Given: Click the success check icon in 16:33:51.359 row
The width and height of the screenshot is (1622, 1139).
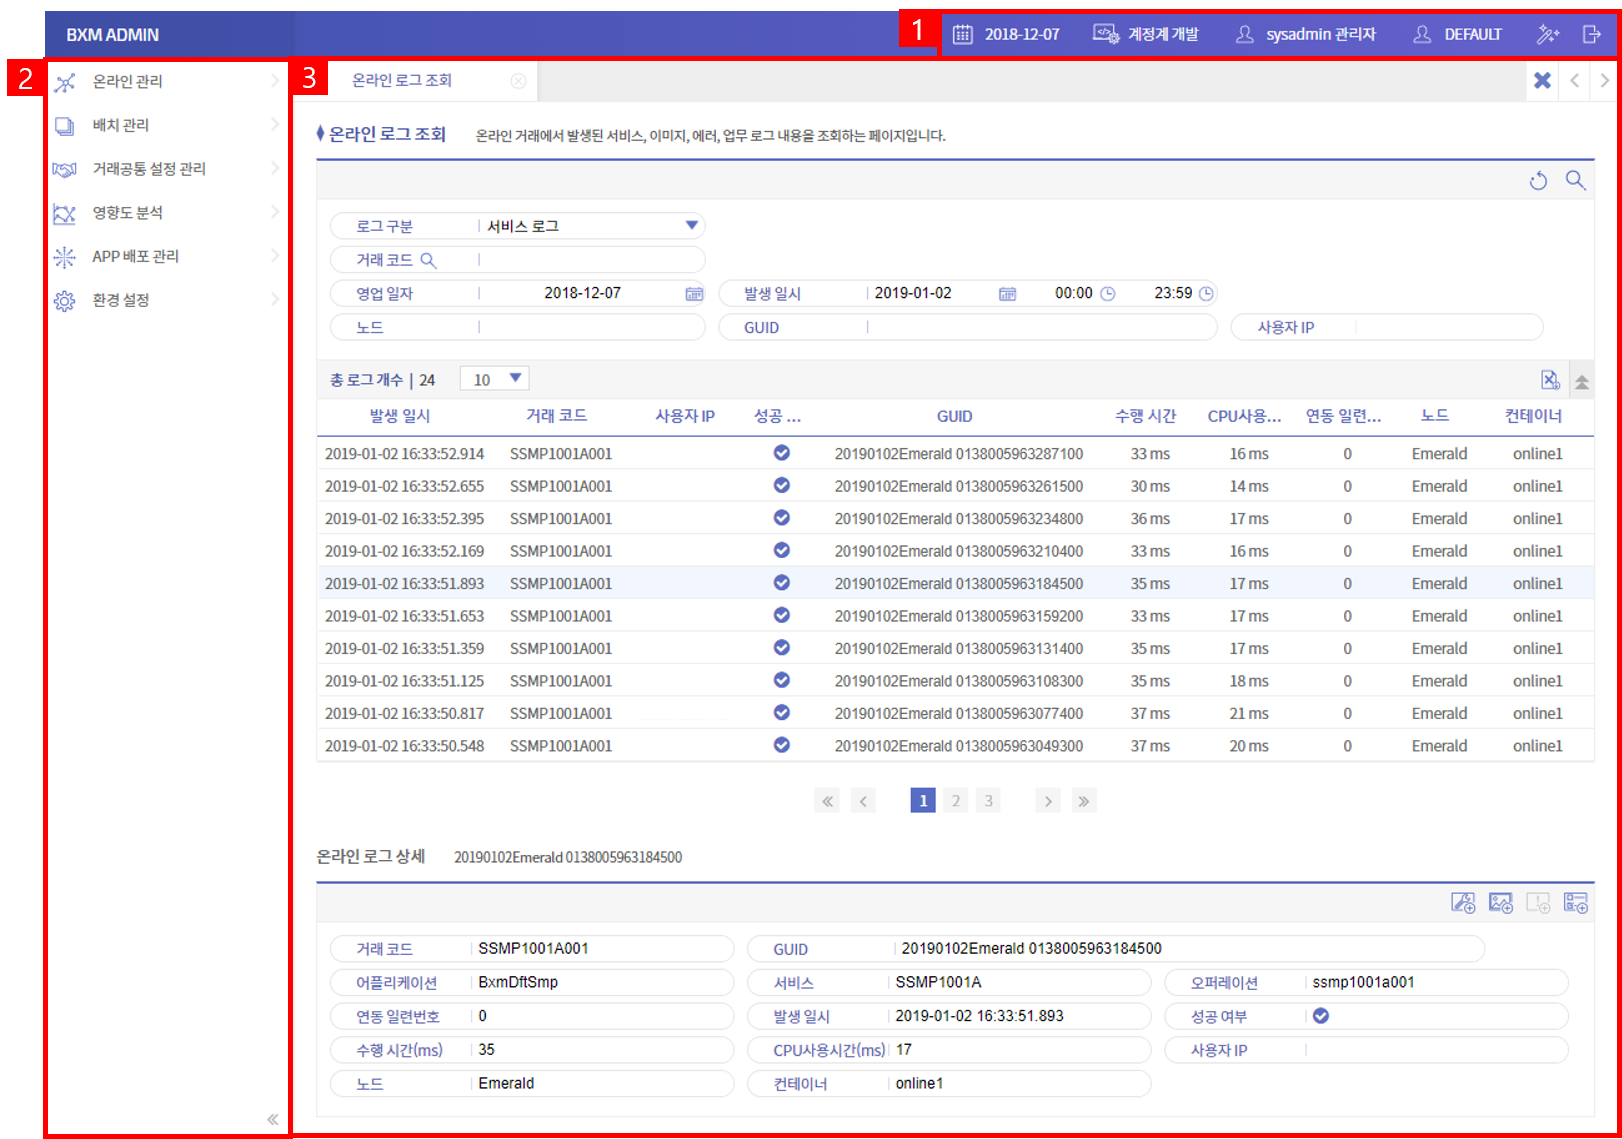Looking at the screenshot, I should tap(782, 648).
